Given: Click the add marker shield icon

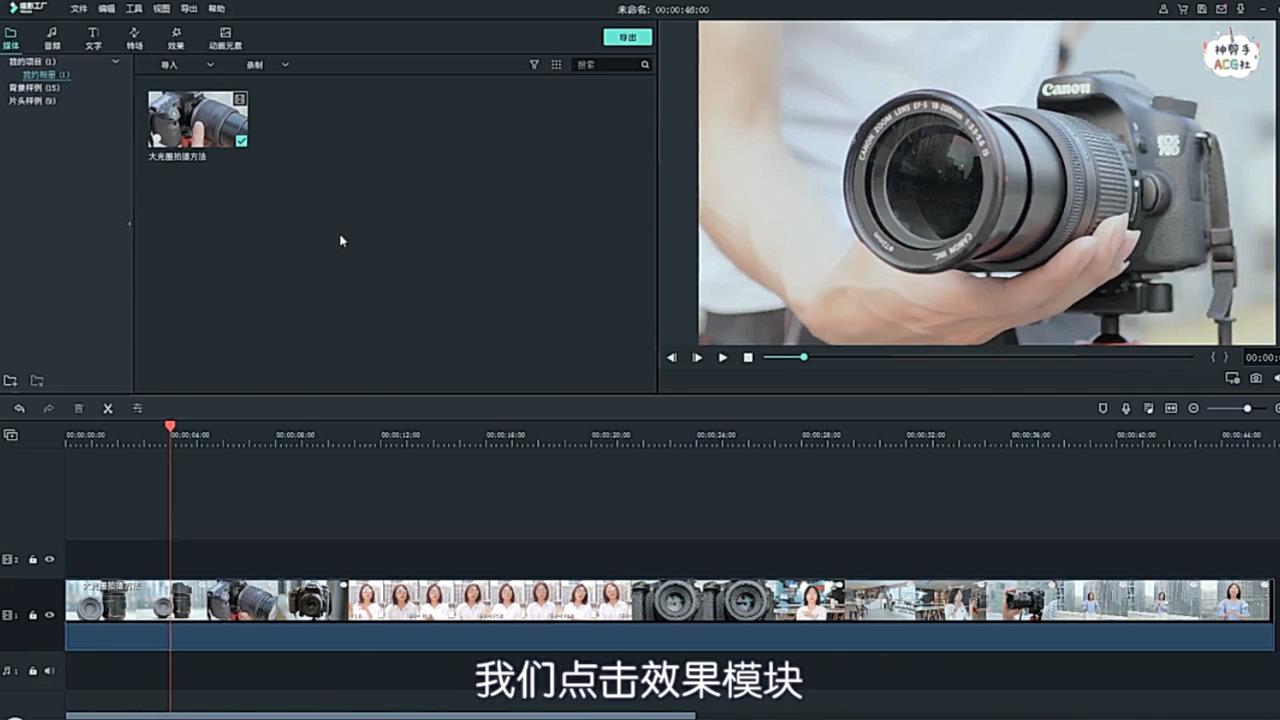Looking at the screenshot, I should coord(1103,409).
